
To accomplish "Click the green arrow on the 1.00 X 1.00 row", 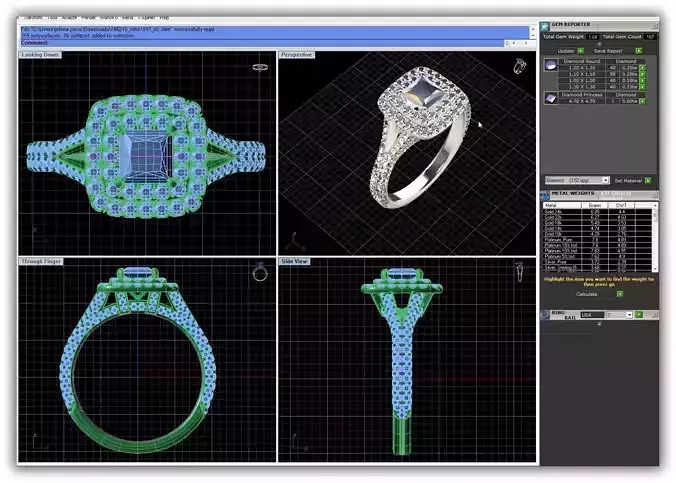I will (642, 81).
